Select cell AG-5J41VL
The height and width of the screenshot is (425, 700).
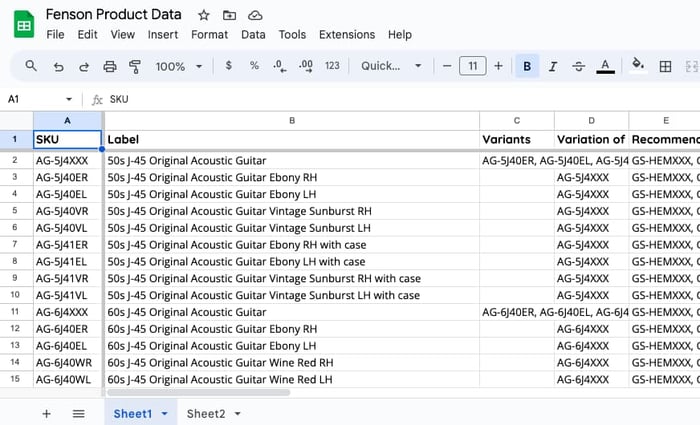click(67, 295)
